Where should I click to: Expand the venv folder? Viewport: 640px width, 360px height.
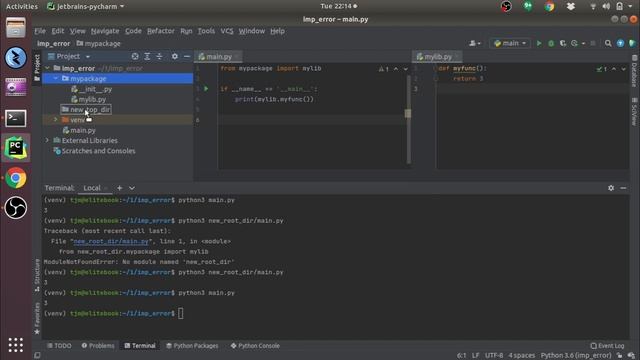coord(56,120)
